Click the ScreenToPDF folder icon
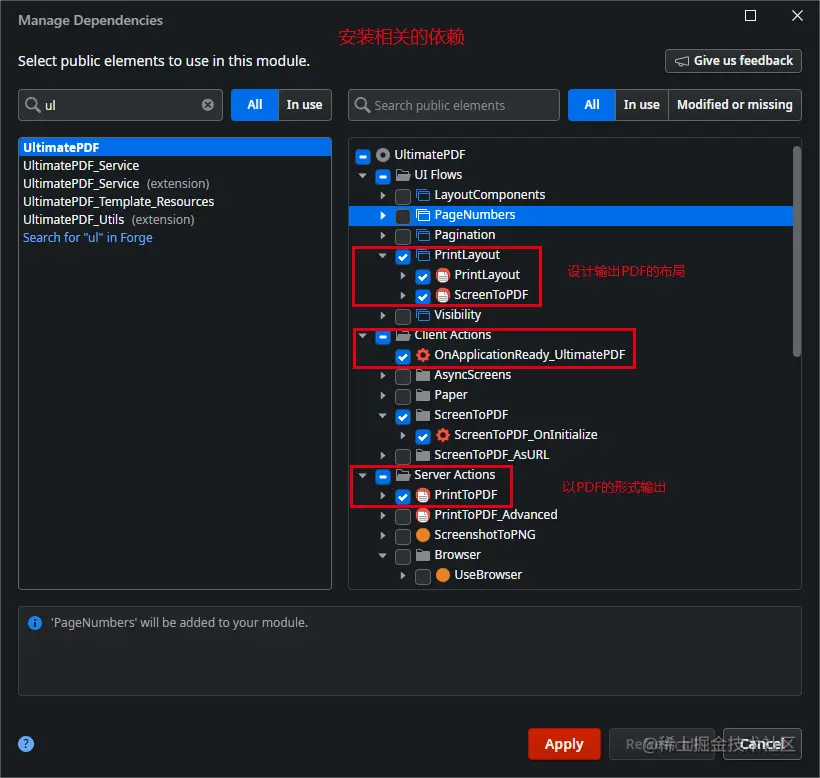 [x=423, y=415]
